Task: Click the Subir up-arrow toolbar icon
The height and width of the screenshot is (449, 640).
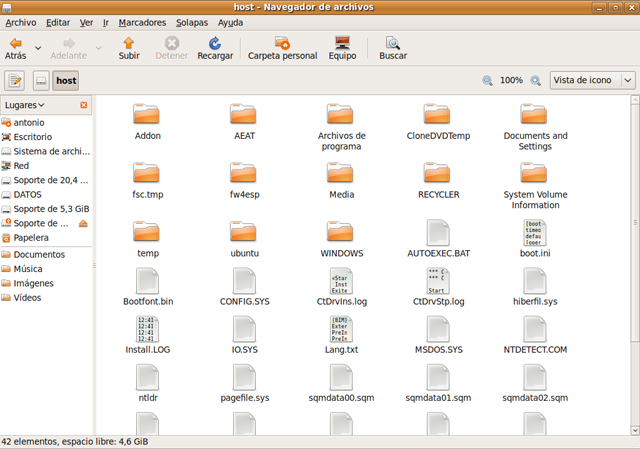Action: 129,44
